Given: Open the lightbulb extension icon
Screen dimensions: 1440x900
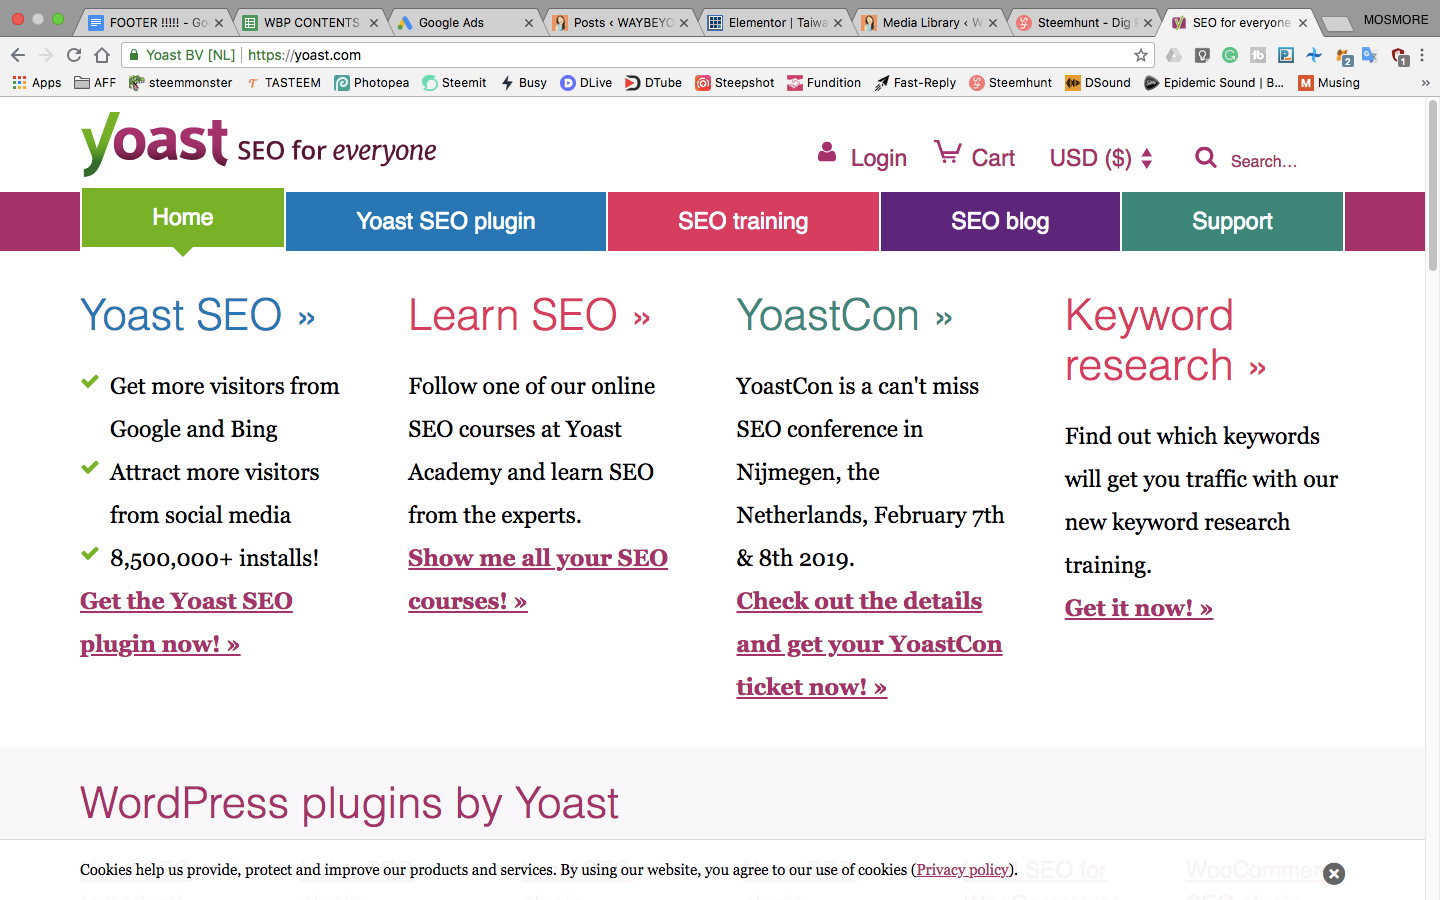Looking at the screenshot, I should (1202, 55).
